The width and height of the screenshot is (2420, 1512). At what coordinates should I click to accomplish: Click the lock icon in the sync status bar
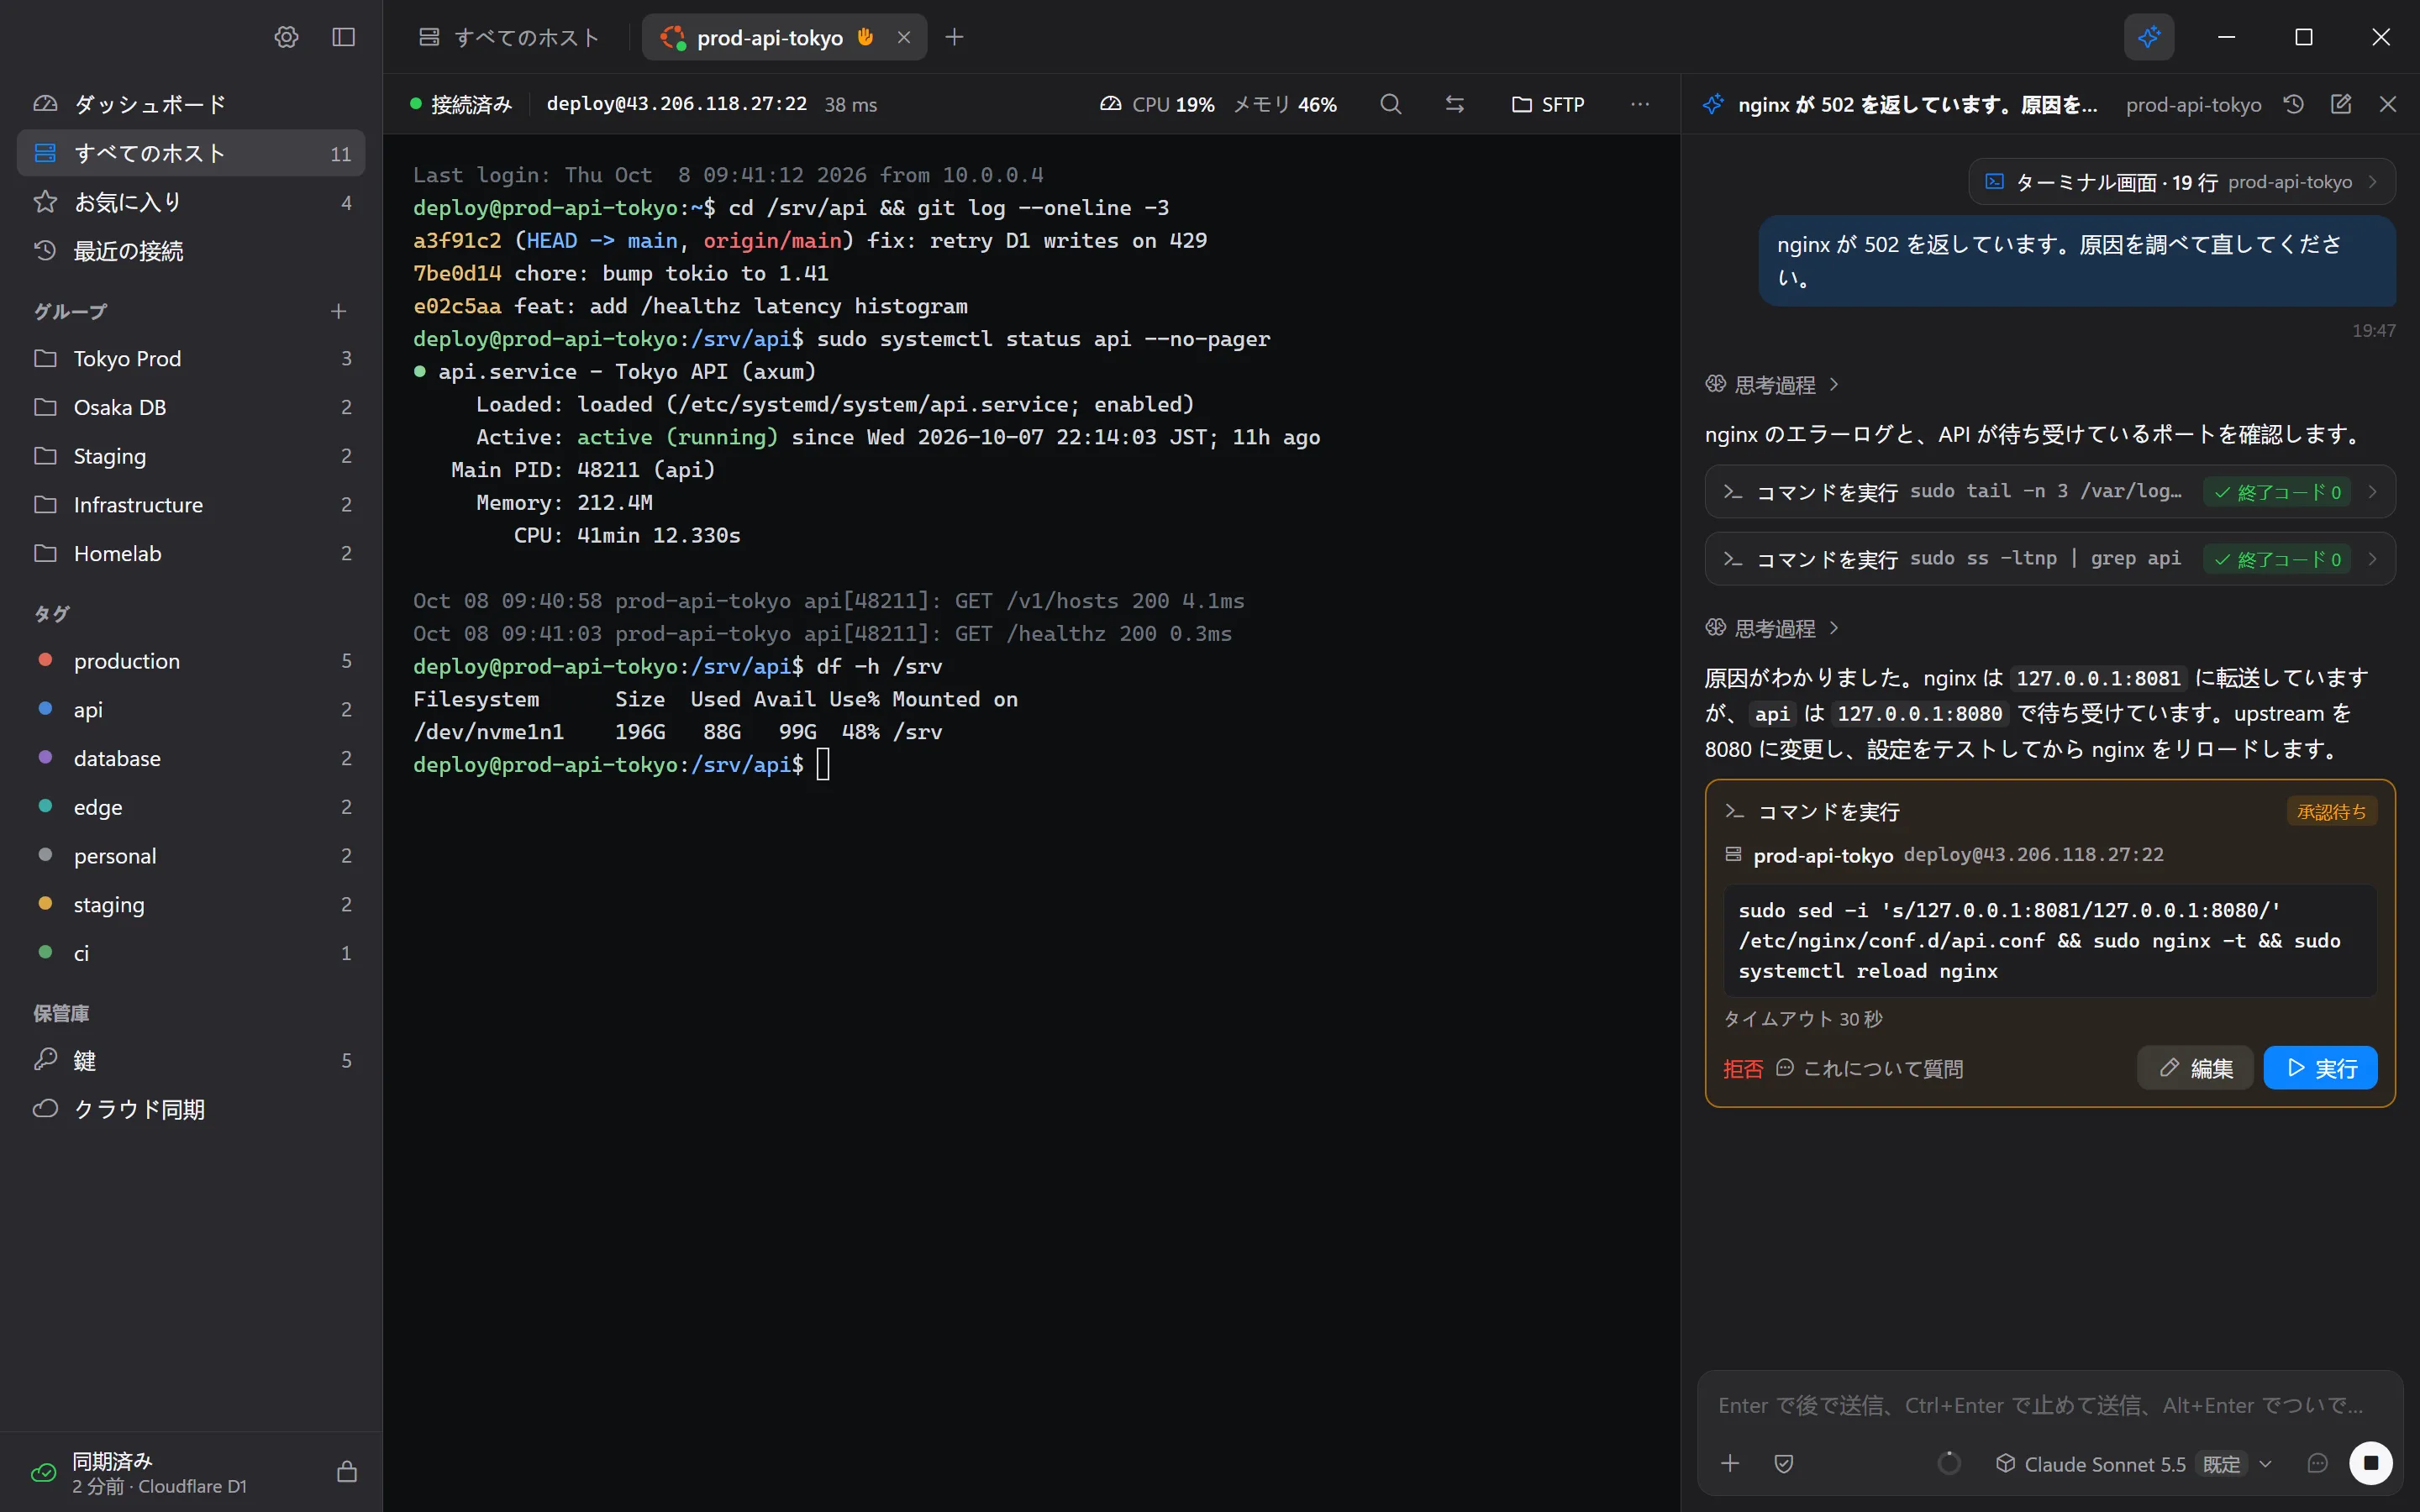pos(346,1472)
